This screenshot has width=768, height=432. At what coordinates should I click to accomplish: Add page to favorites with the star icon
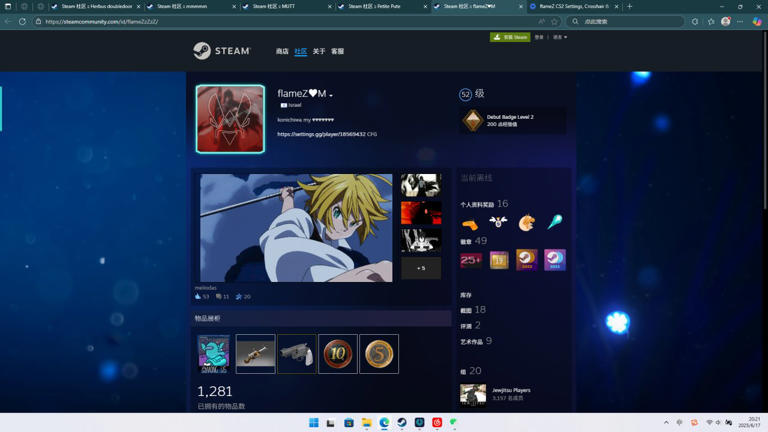(554, 22)
